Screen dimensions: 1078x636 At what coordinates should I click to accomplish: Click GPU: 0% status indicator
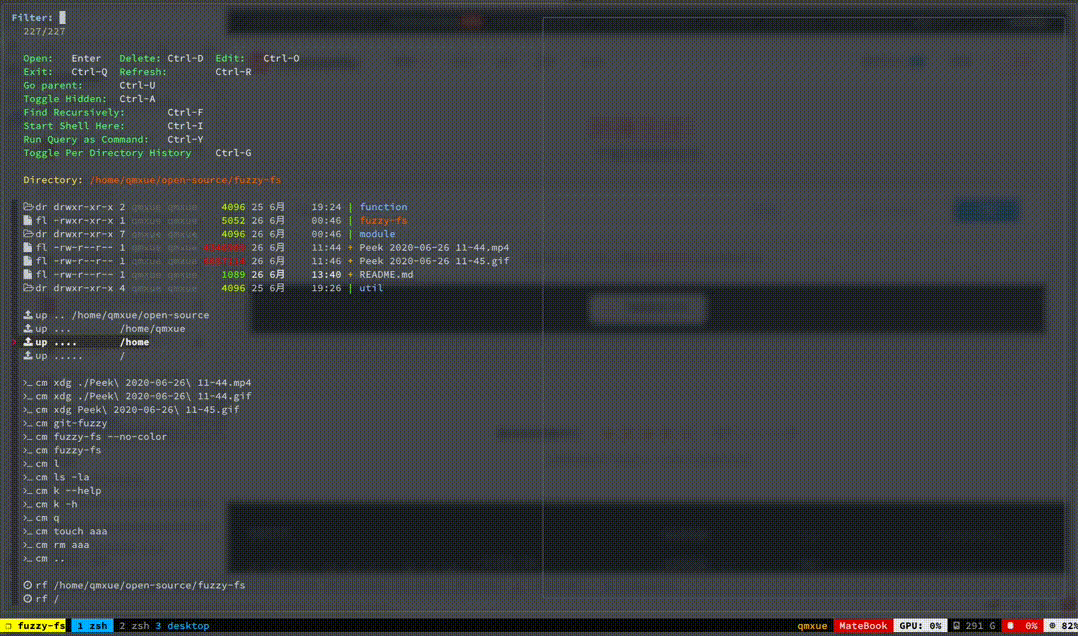pyautogui.click(x=921, y=626)
